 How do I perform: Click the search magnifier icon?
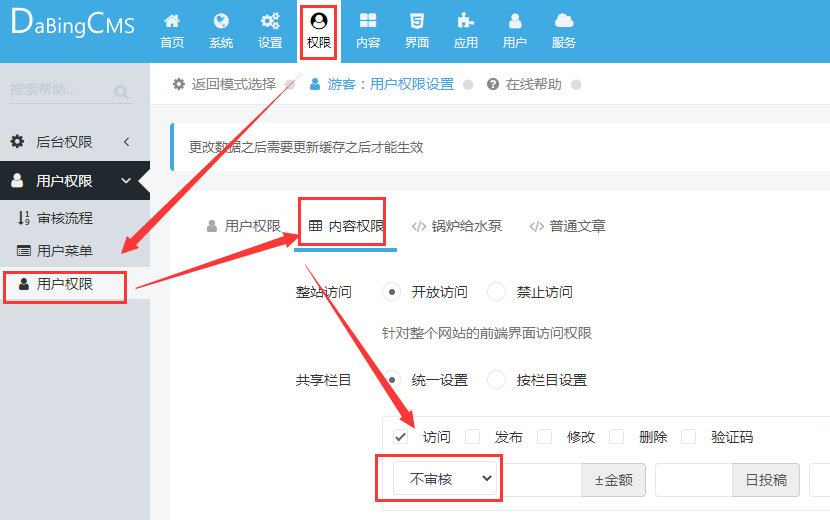[121, 92]
